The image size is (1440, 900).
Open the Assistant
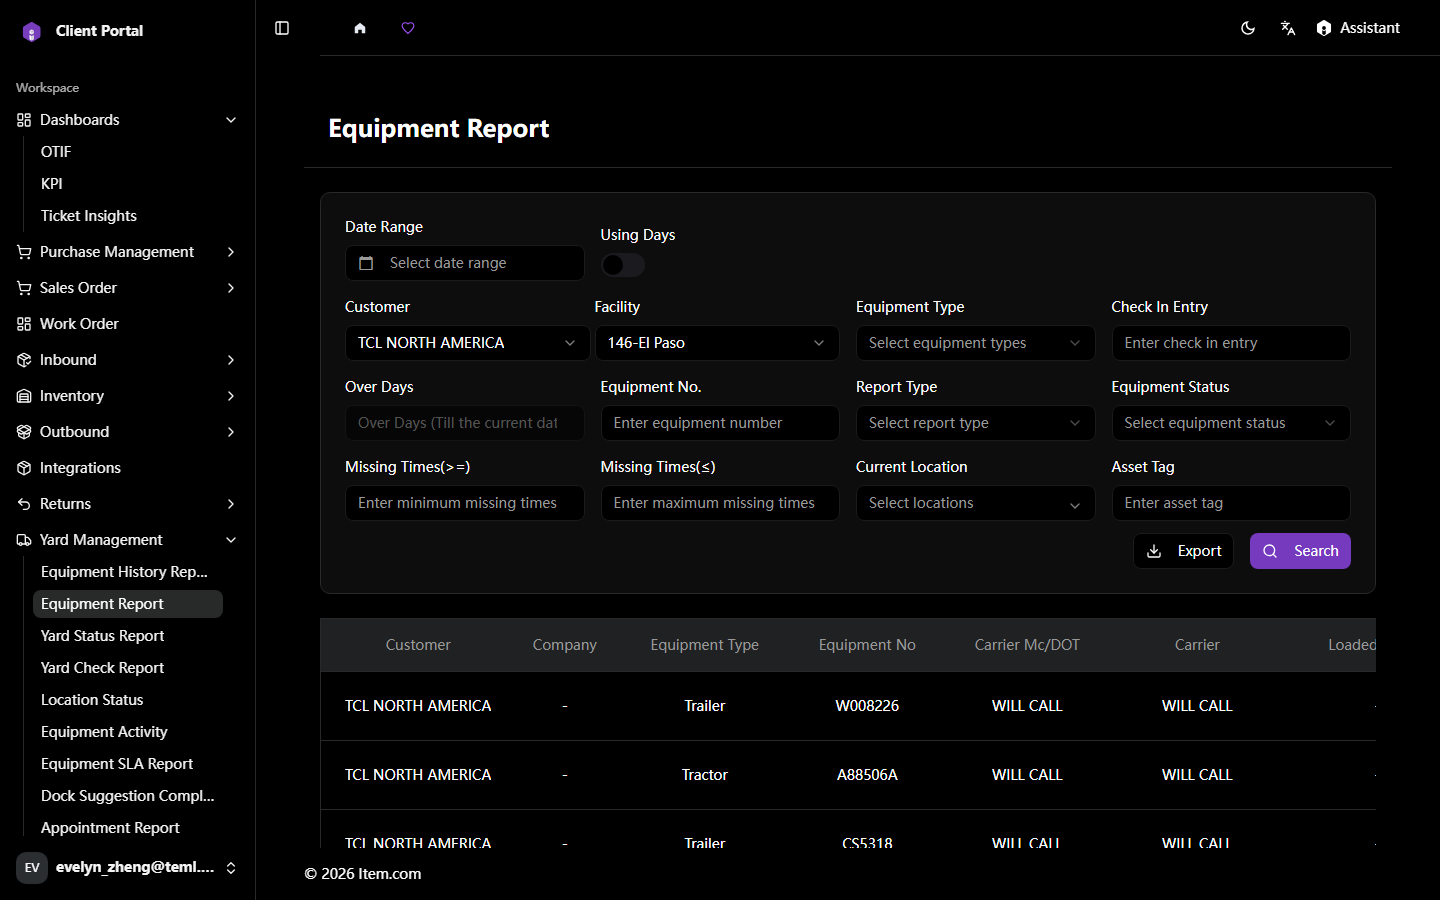click(x=1358, y=28)
